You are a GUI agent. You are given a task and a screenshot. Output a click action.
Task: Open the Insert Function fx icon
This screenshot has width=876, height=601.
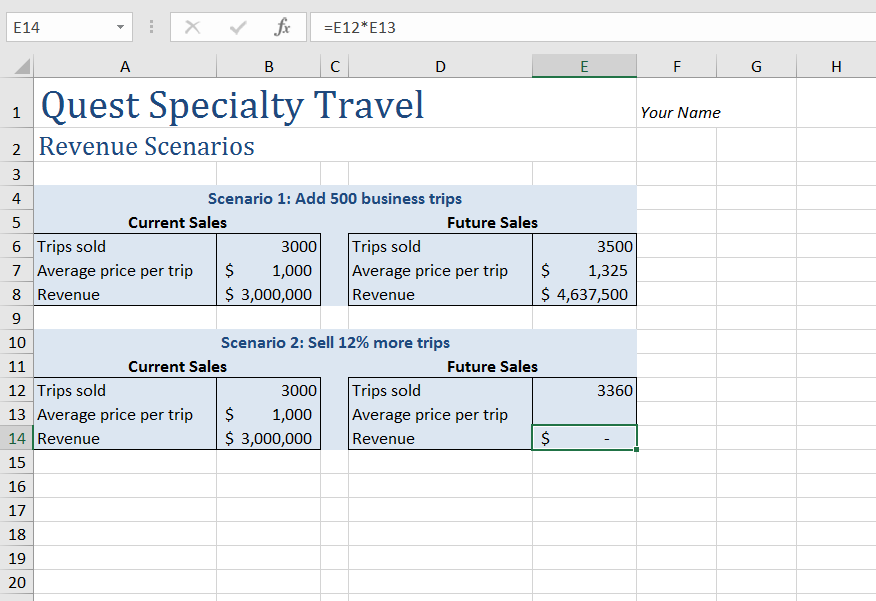pyautogui.click(x=283, y=27)
